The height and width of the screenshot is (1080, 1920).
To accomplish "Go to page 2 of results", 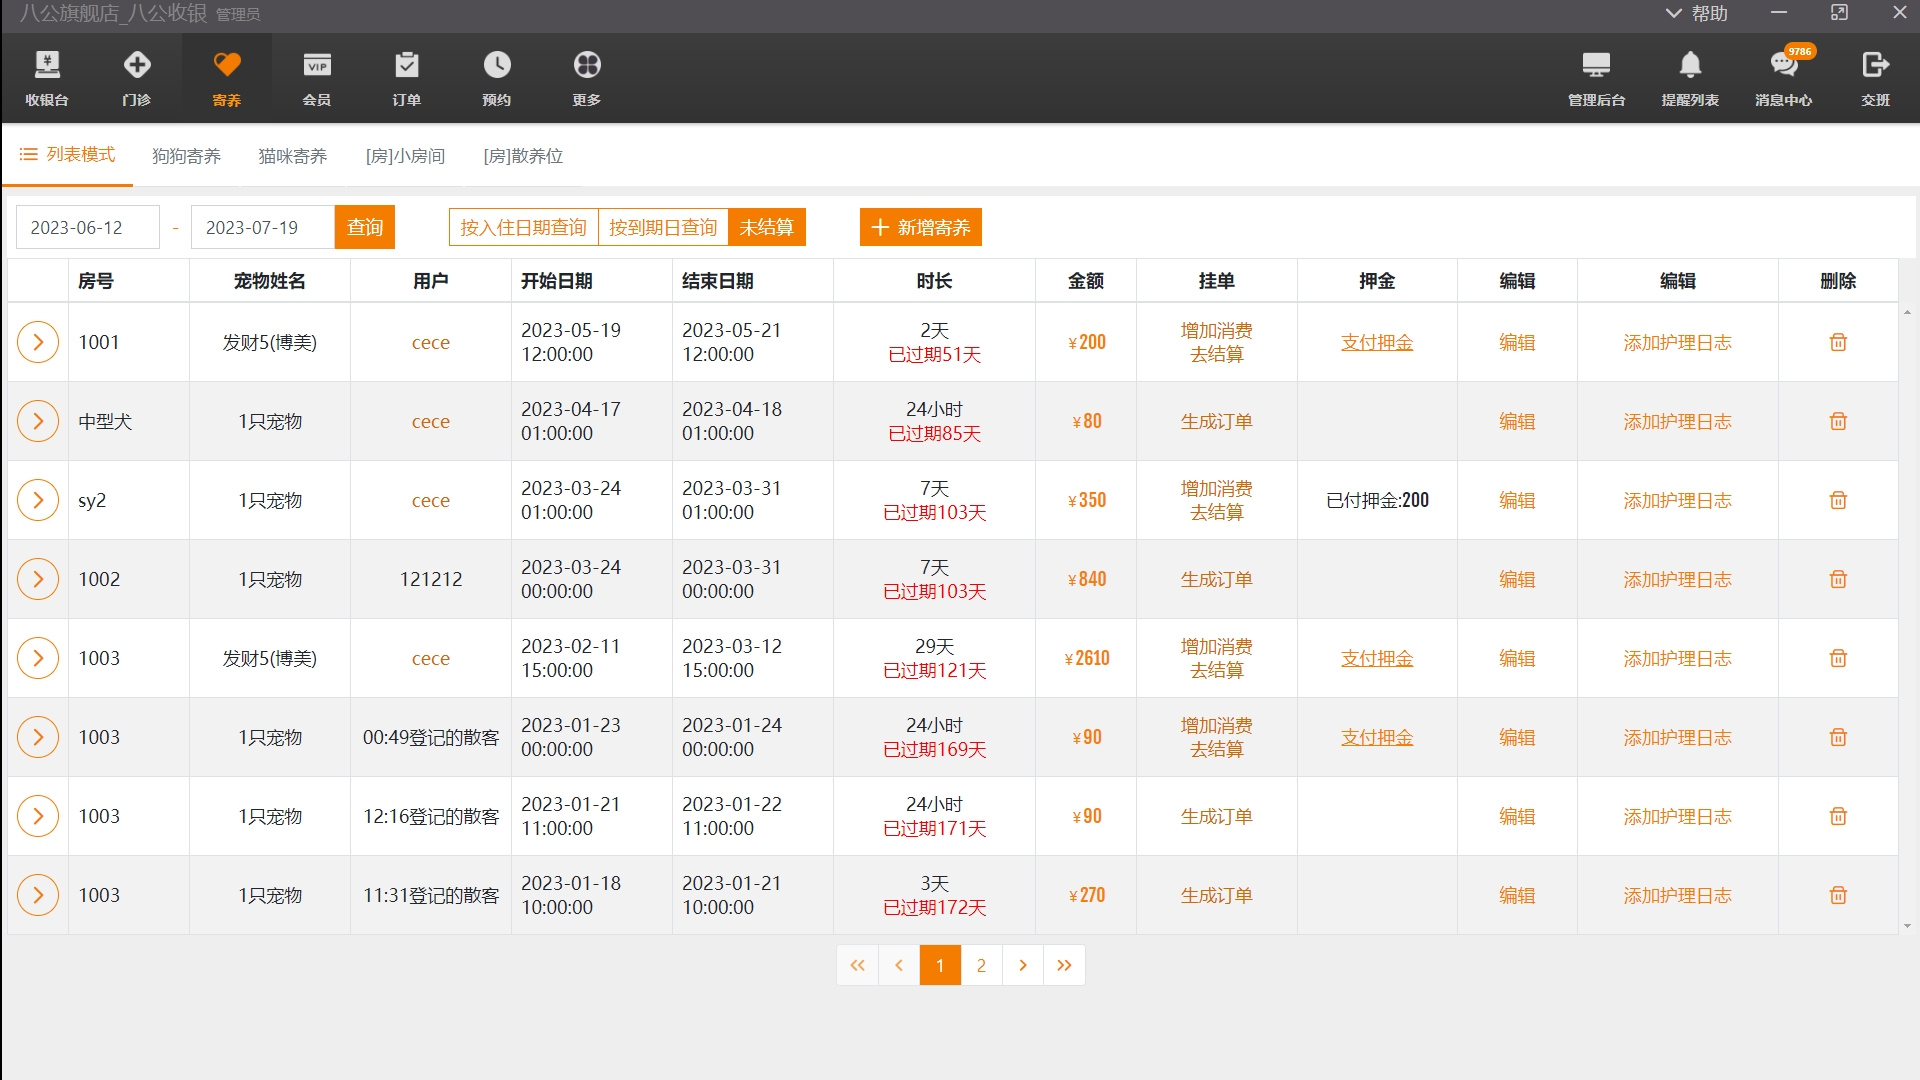I will point(981,965).
